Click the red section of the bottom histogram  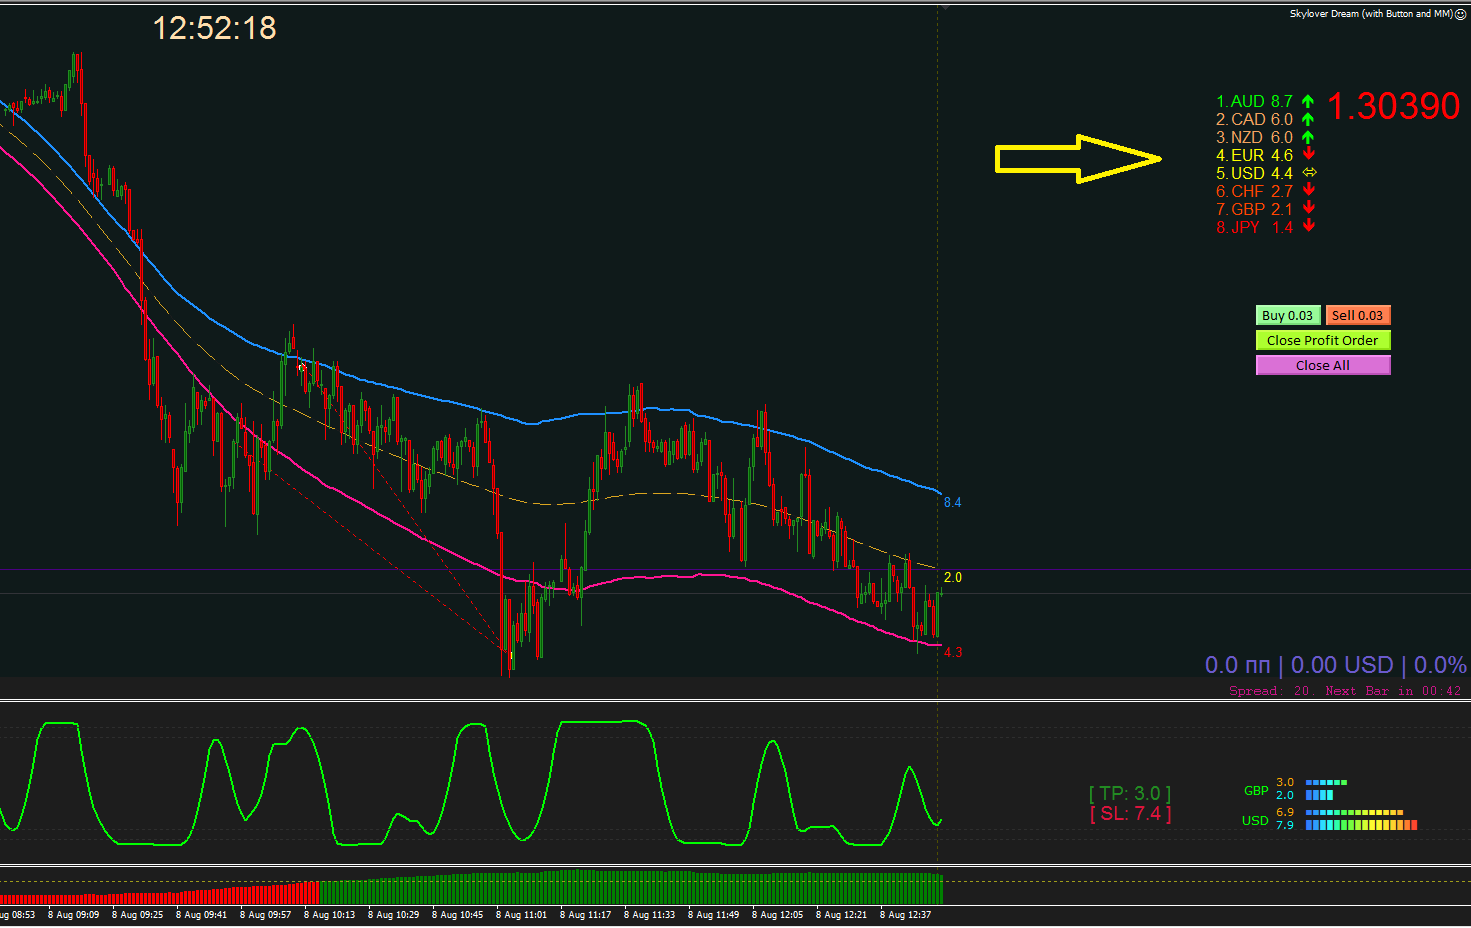pyautogui.click(x=160, y=895)
